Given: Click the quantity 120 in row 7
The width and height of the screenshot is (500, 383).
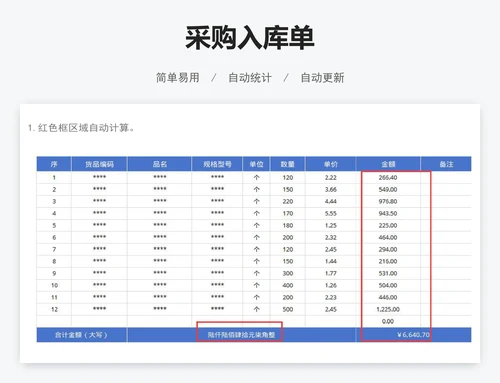Looking at the screenshot, I should click(x=288, y=249).
